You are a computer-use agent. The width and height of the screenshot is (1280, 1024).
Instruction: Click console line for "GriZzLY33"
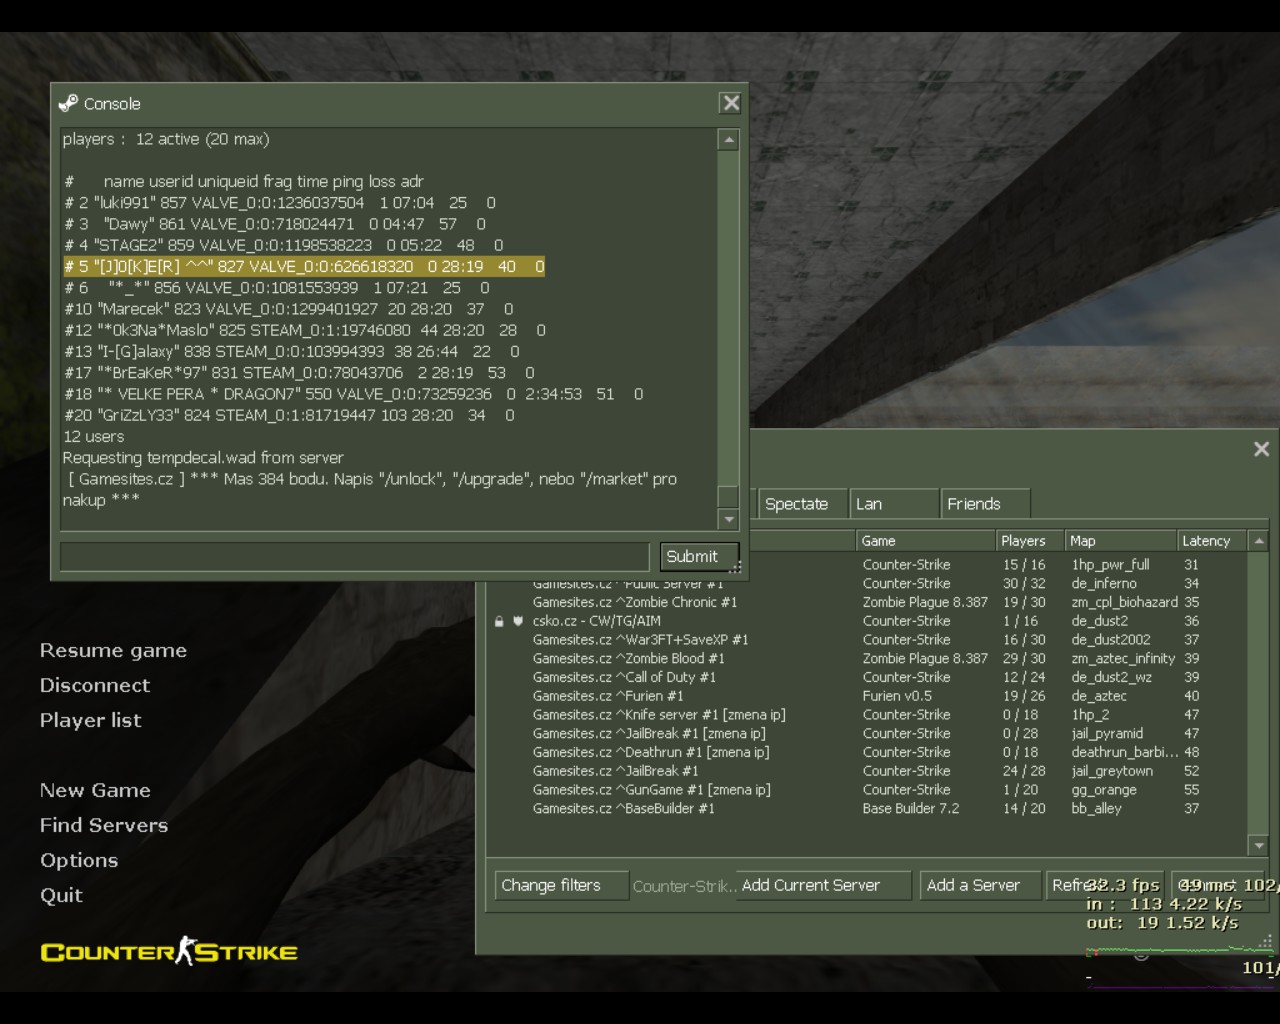[x=290, y=415]
